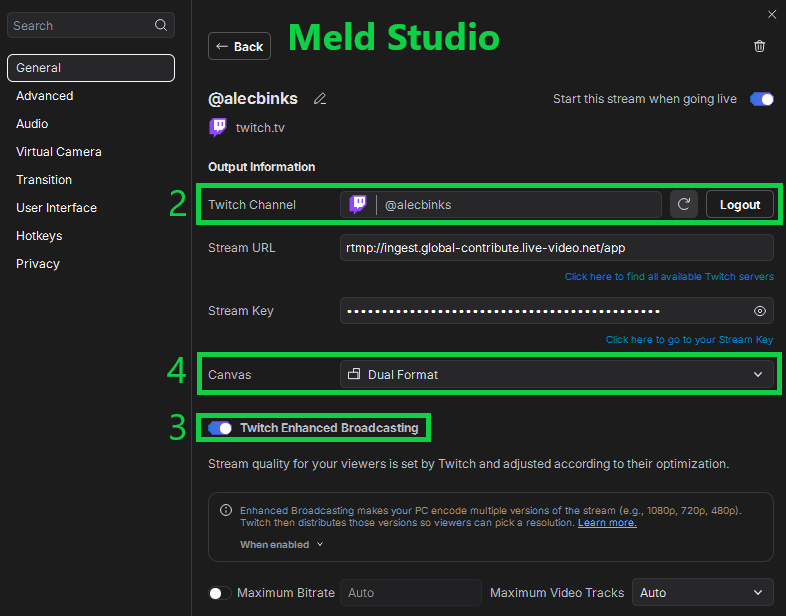
Task: Click the @alecbinks stream title
Action: [253, 99]
